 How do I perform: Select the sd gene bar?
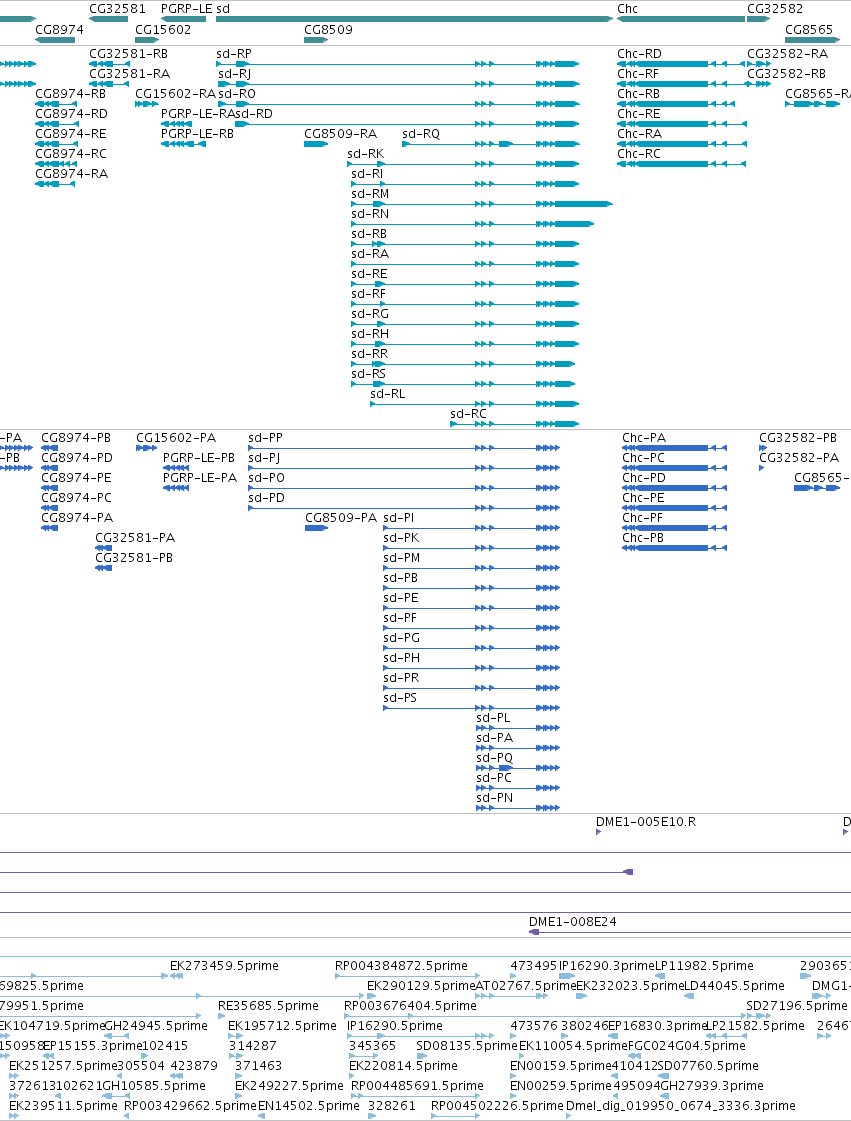pos(414,19)
